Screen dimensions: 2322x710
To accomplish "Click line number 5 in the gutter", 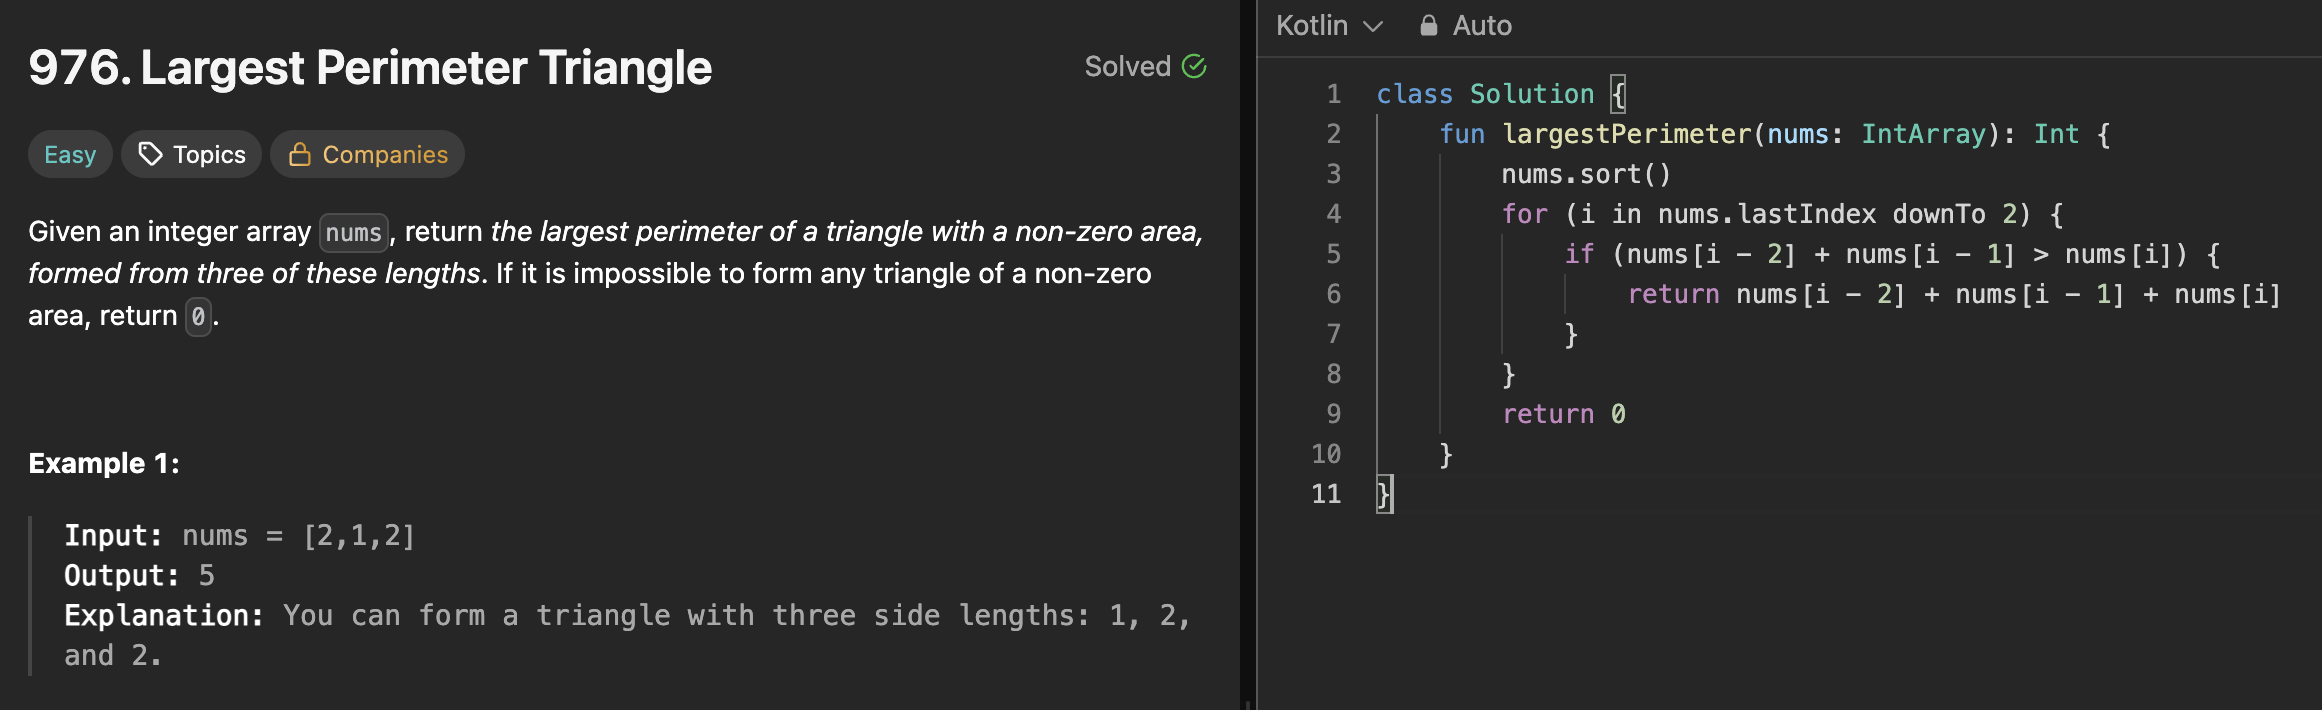I will pyautogui.click(x=1333, y=254).
